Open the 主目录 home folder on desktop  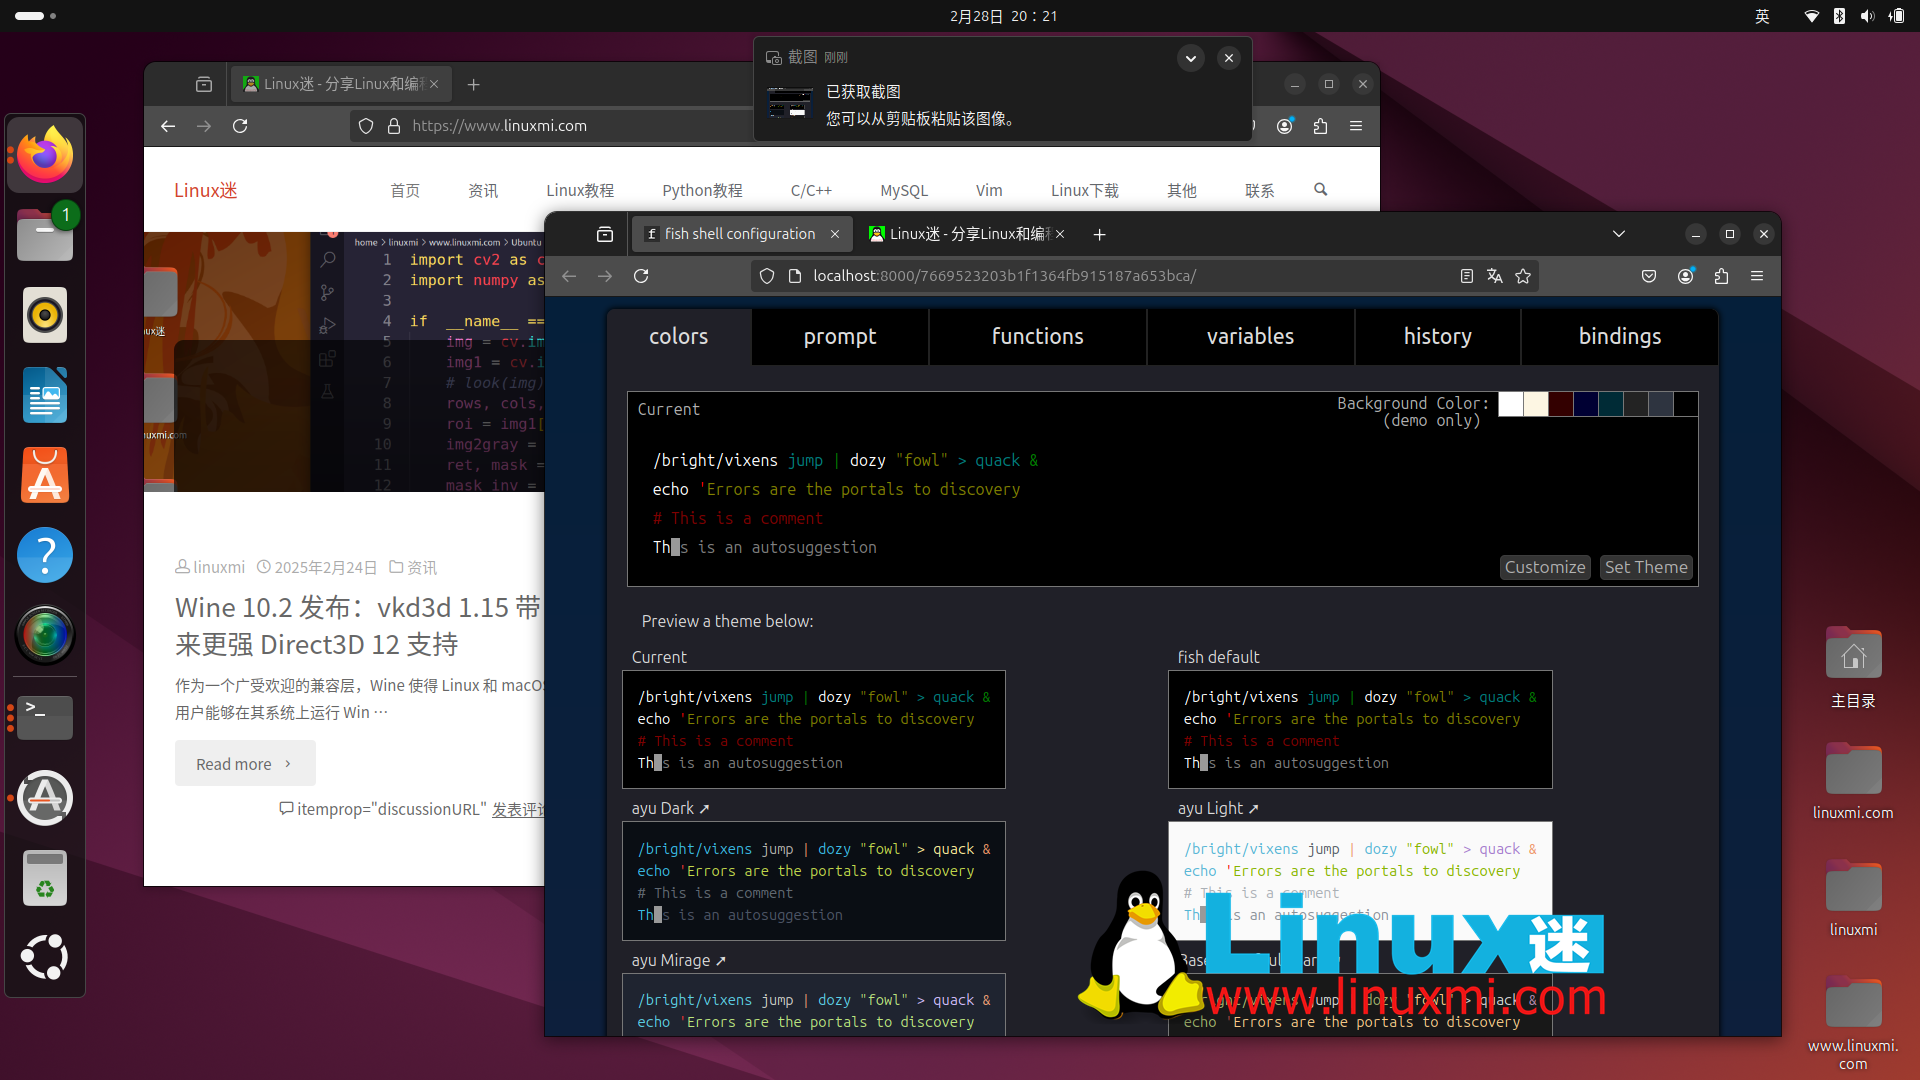pyautogui.click(x=1853, y=668)
